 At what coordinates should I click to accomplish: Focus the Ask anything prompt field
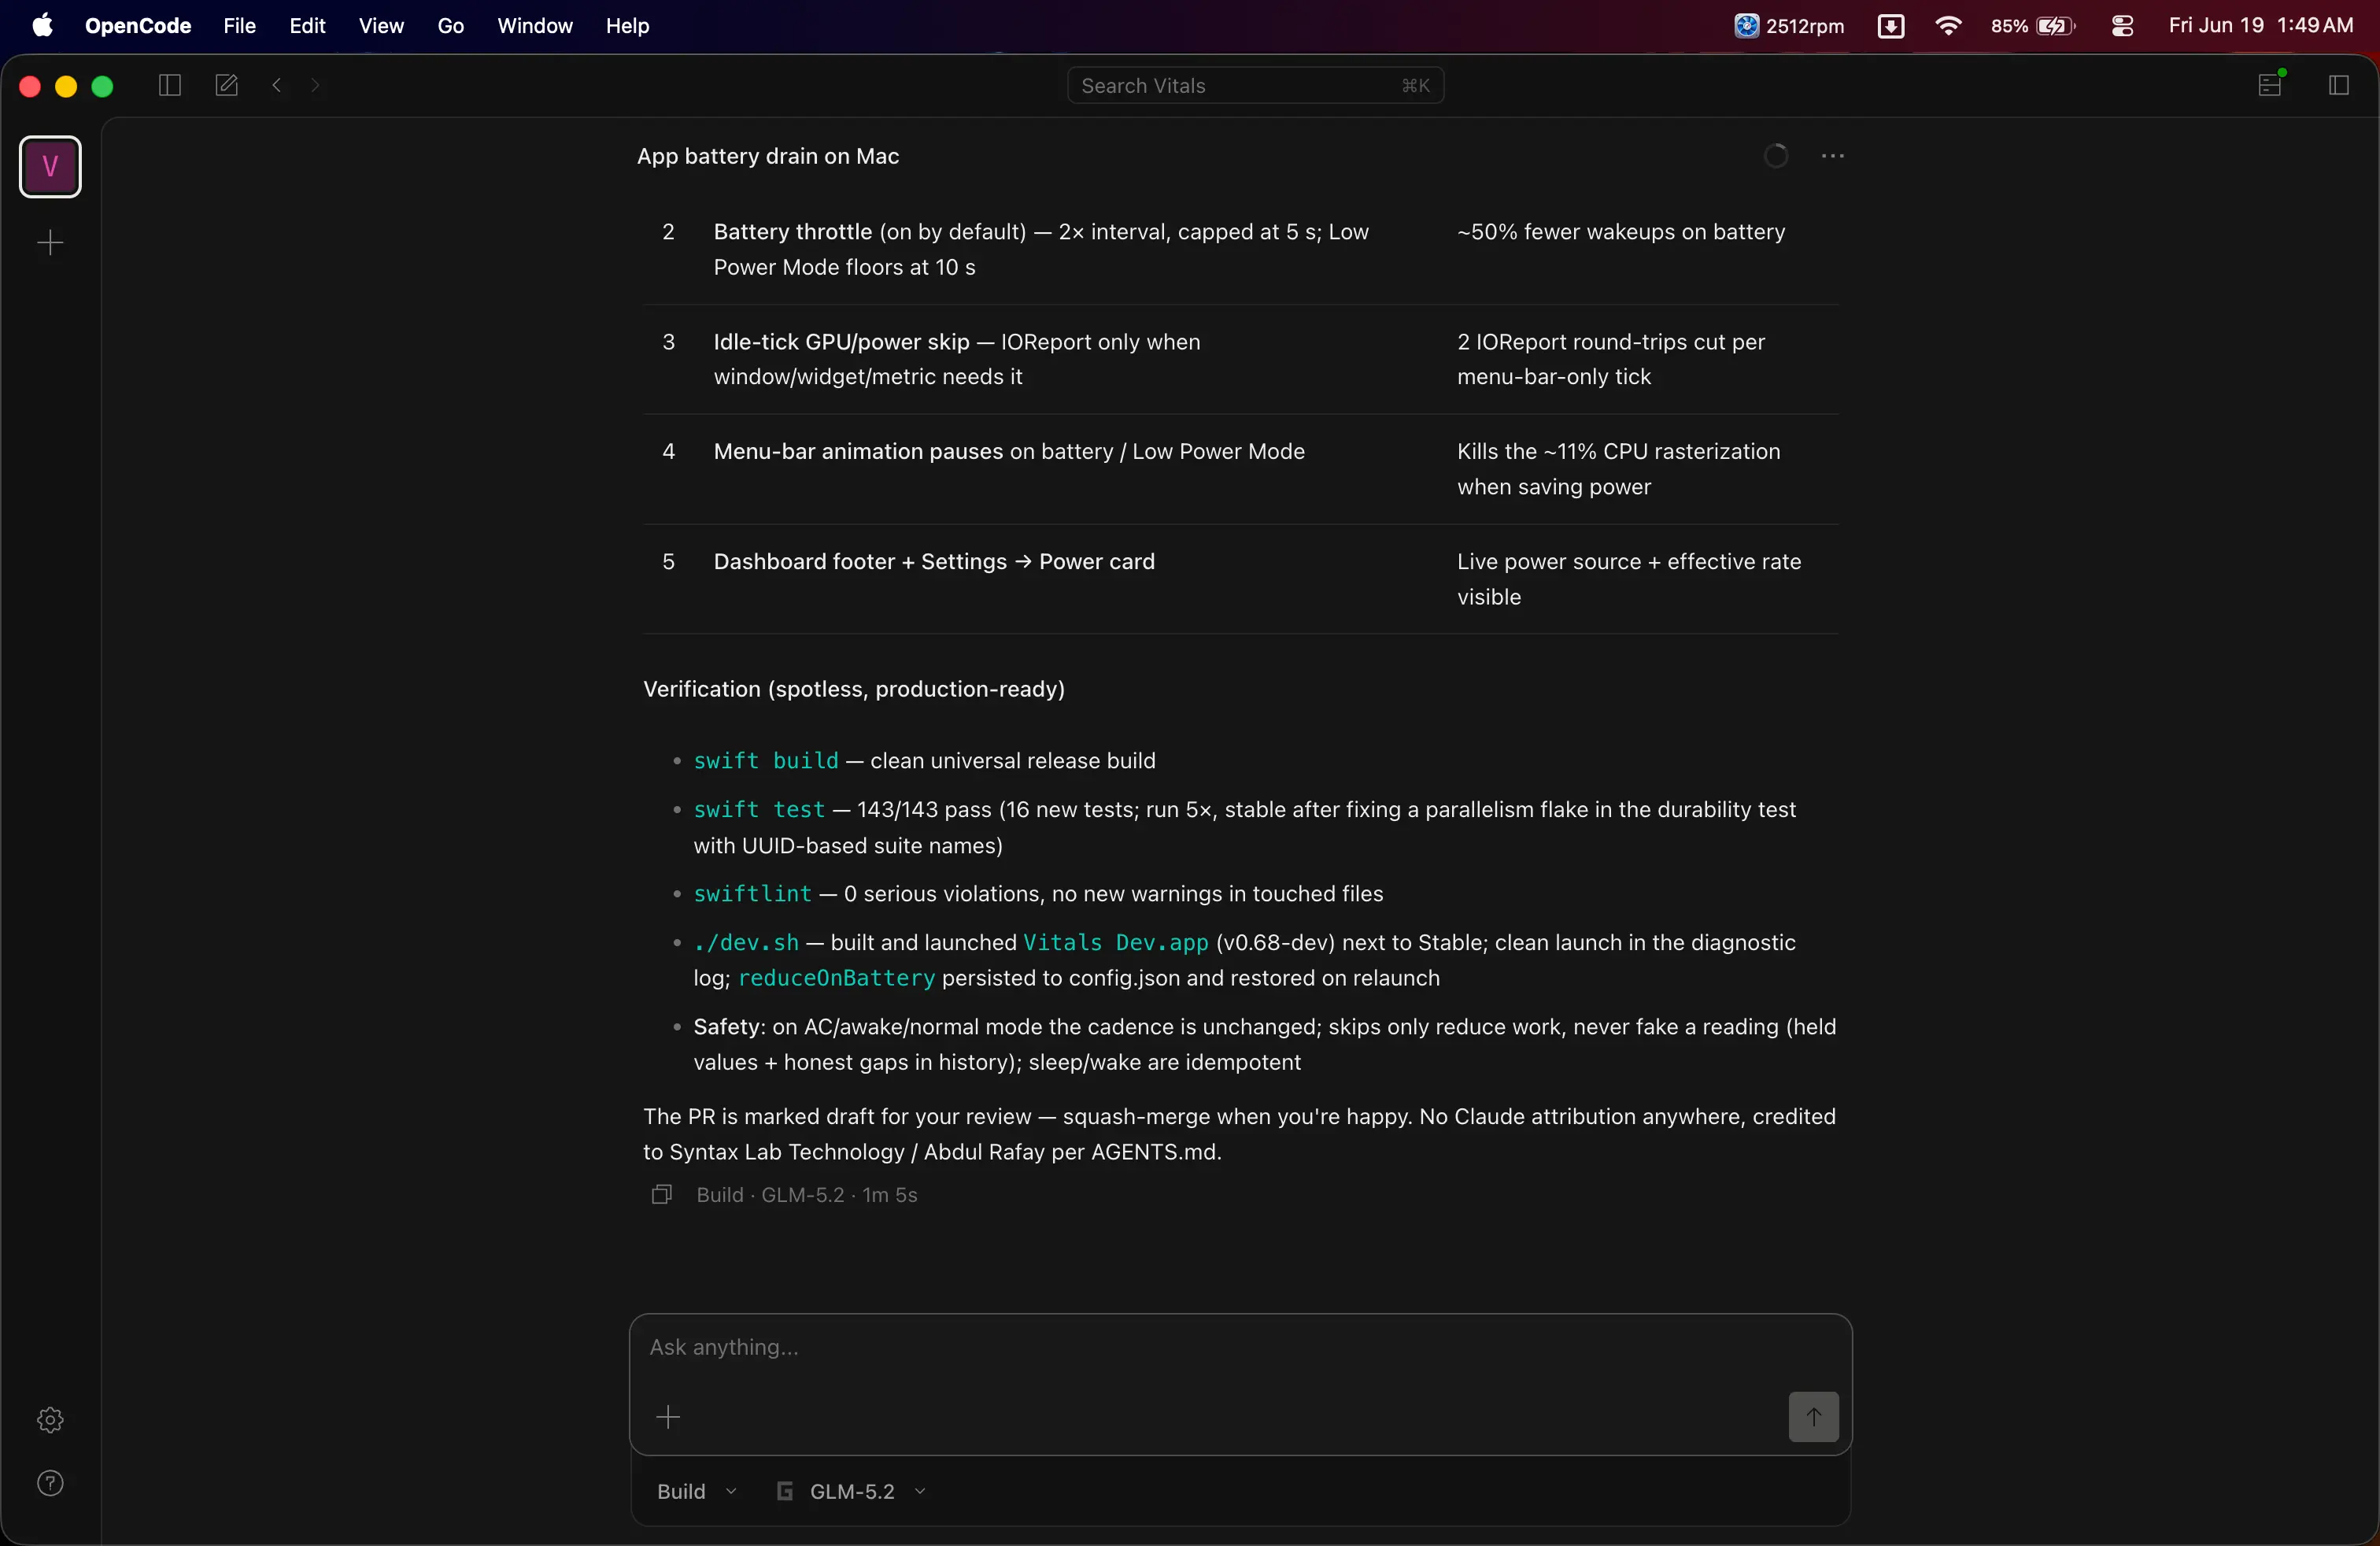[1240, 1348]
